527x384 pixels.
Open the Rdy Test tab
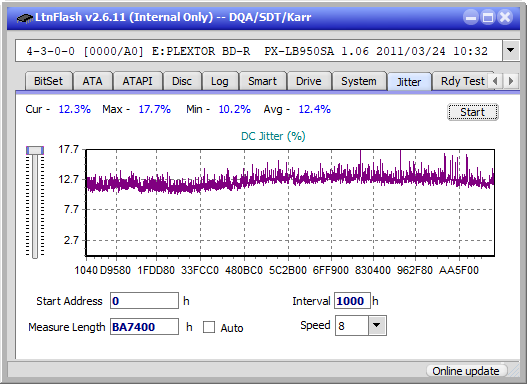tap(462, 81)
